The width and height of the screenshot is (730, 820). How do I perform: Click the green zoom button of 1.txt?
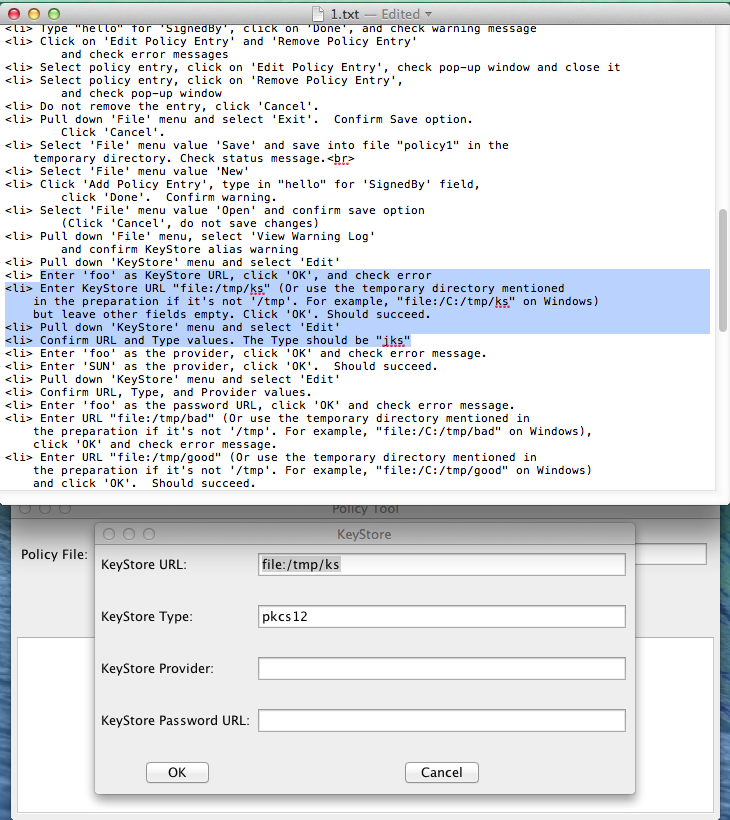point(53,14)
